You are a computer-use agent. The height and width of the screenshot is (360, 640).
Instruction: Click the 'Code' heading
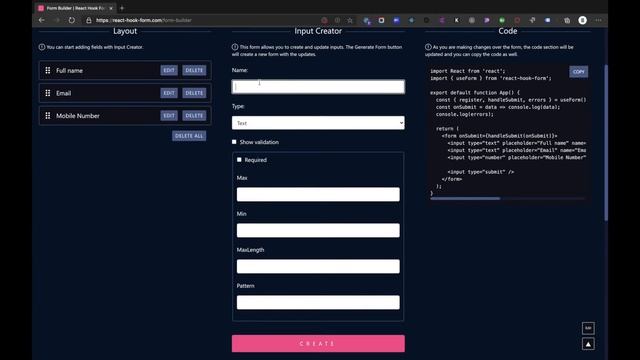click(508, 31)
